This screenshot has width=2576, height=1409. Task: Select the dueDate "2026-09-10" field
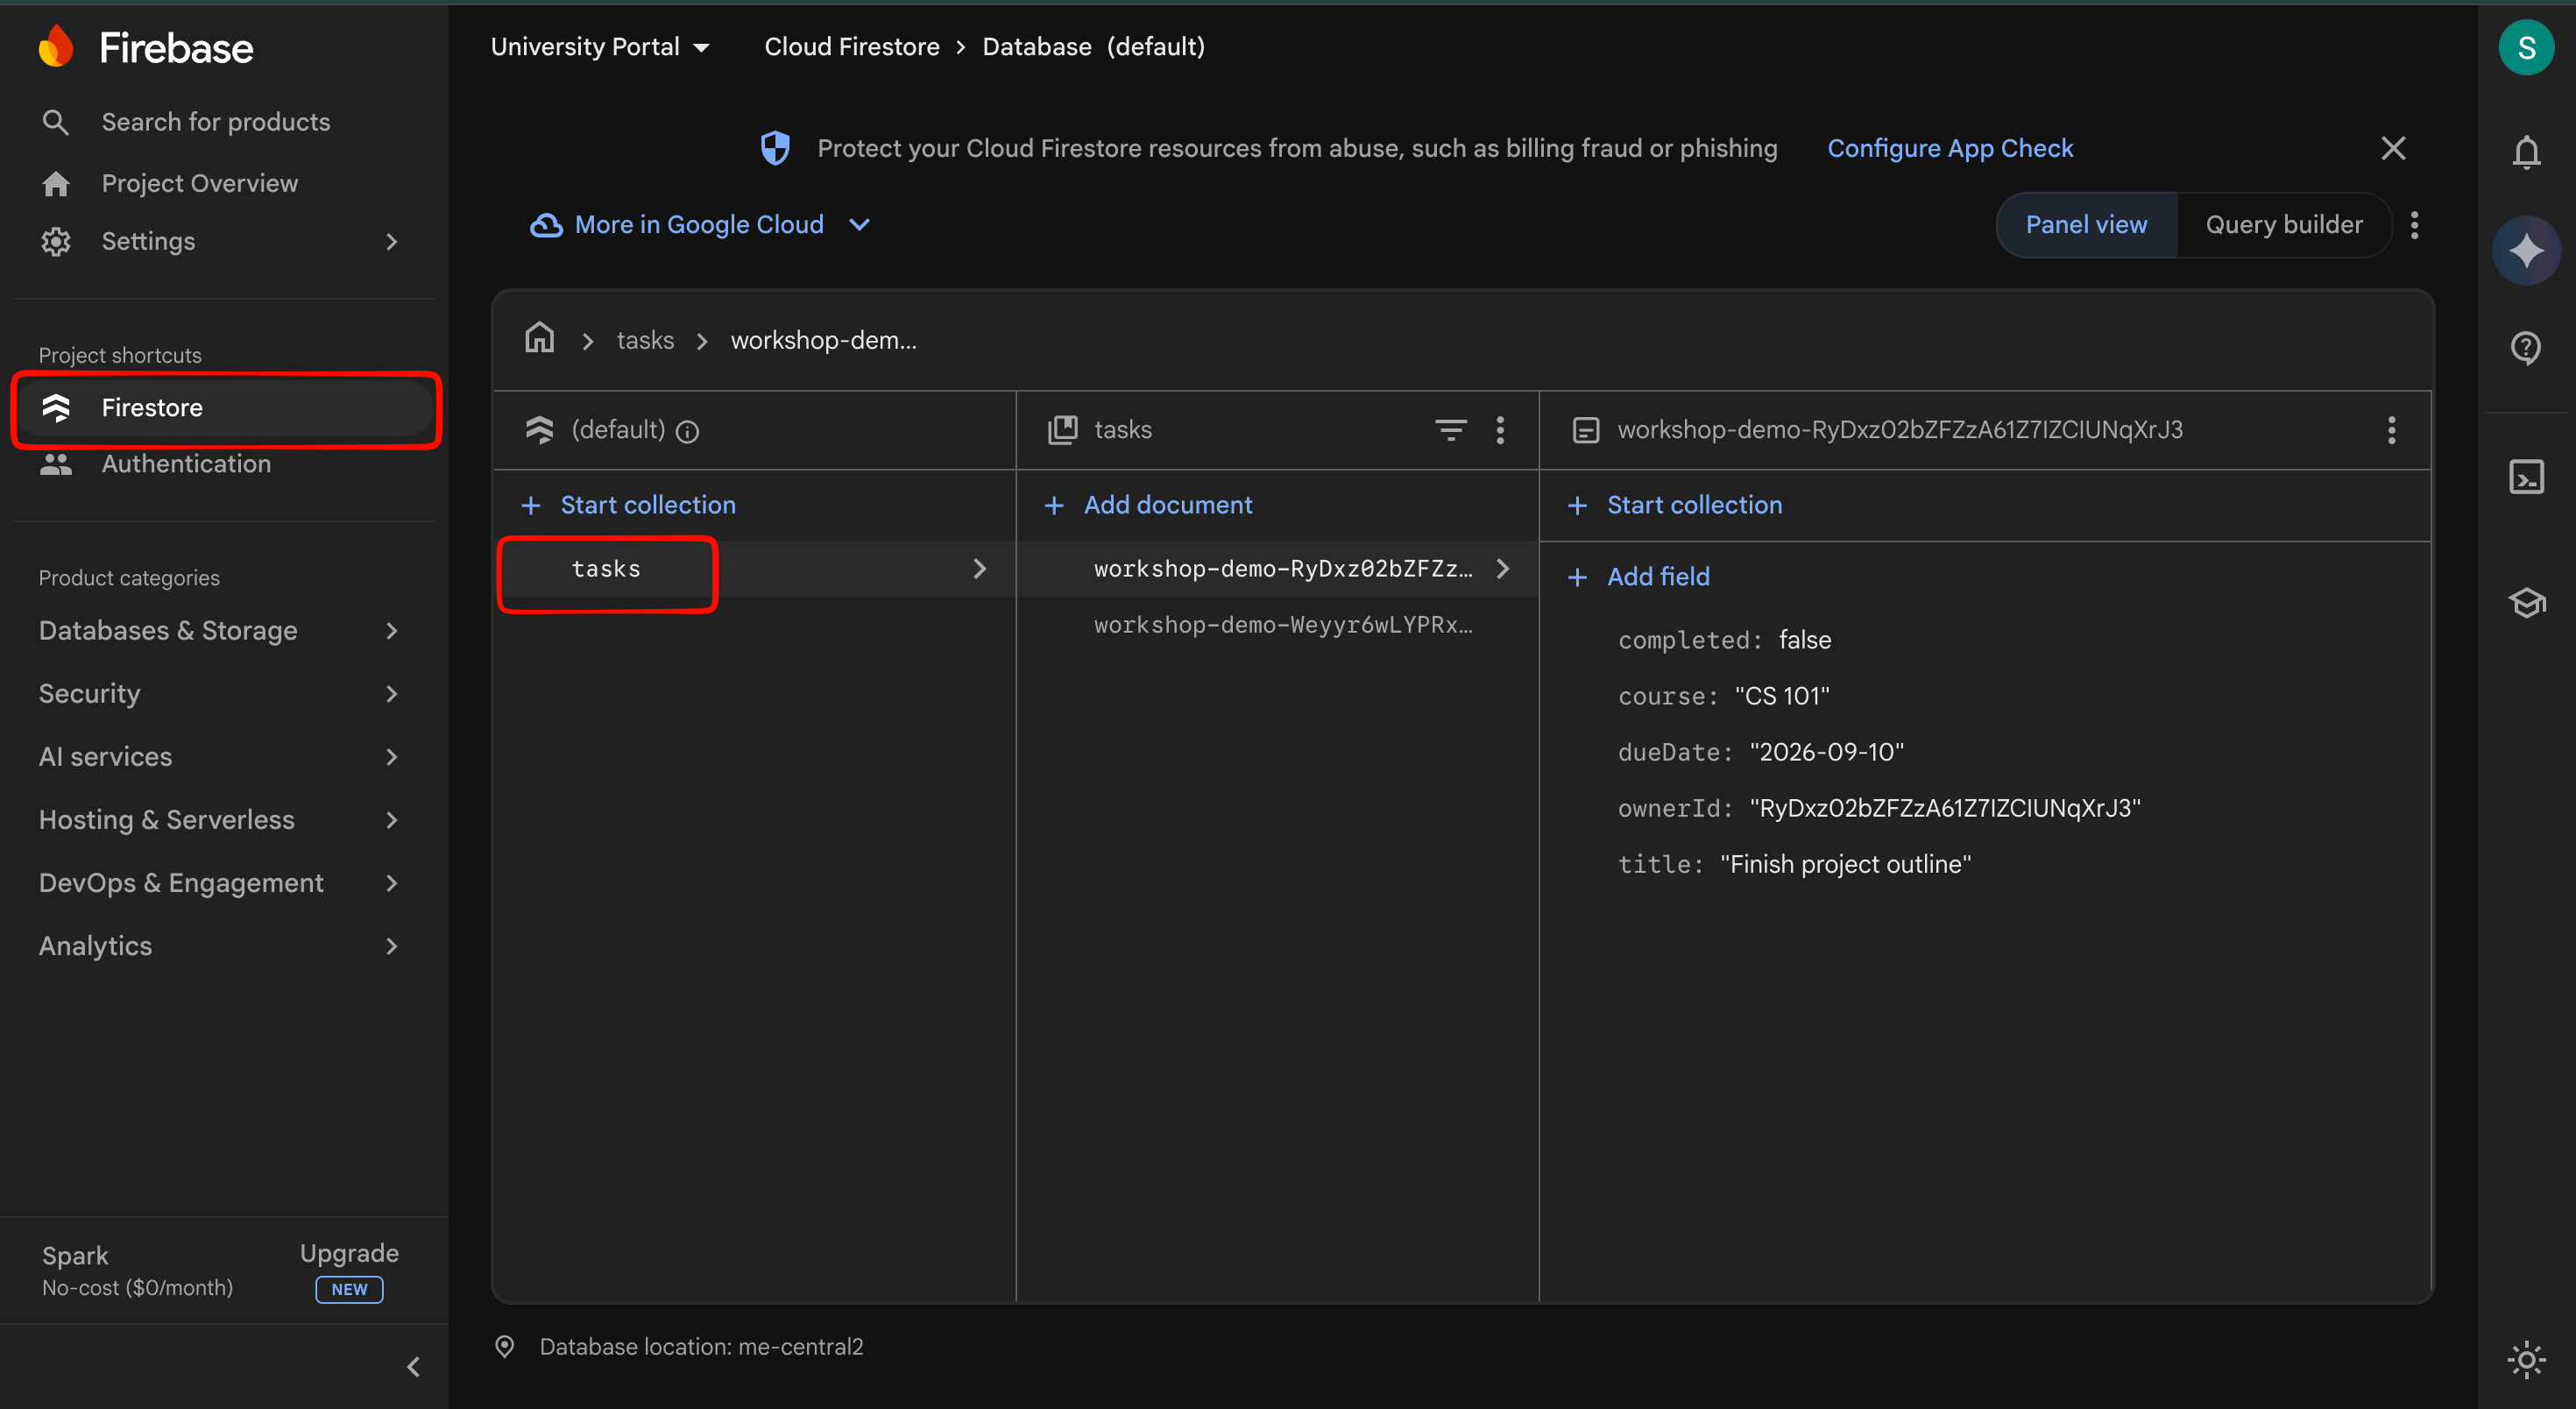pos(1761,752)
